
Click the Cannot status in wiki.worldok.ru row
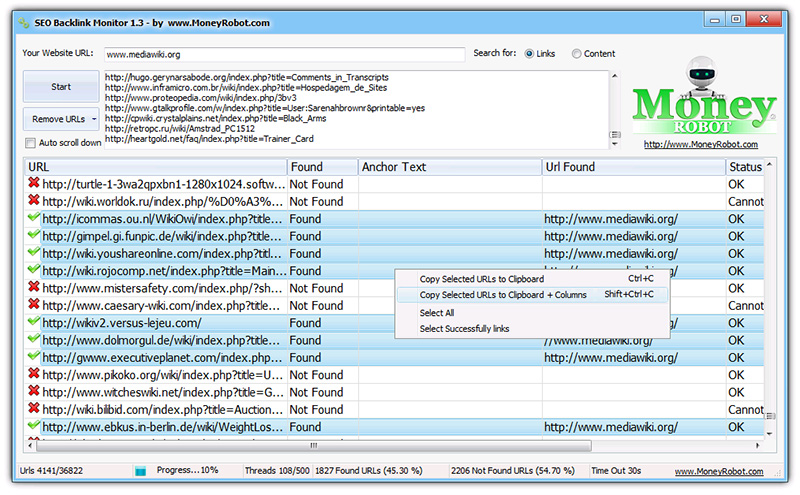745,202
